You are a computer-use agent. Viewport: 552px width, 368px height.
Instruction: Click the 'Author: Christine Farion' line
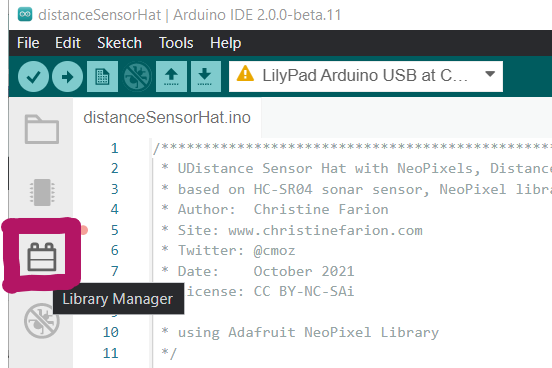[x=275, y=210]
